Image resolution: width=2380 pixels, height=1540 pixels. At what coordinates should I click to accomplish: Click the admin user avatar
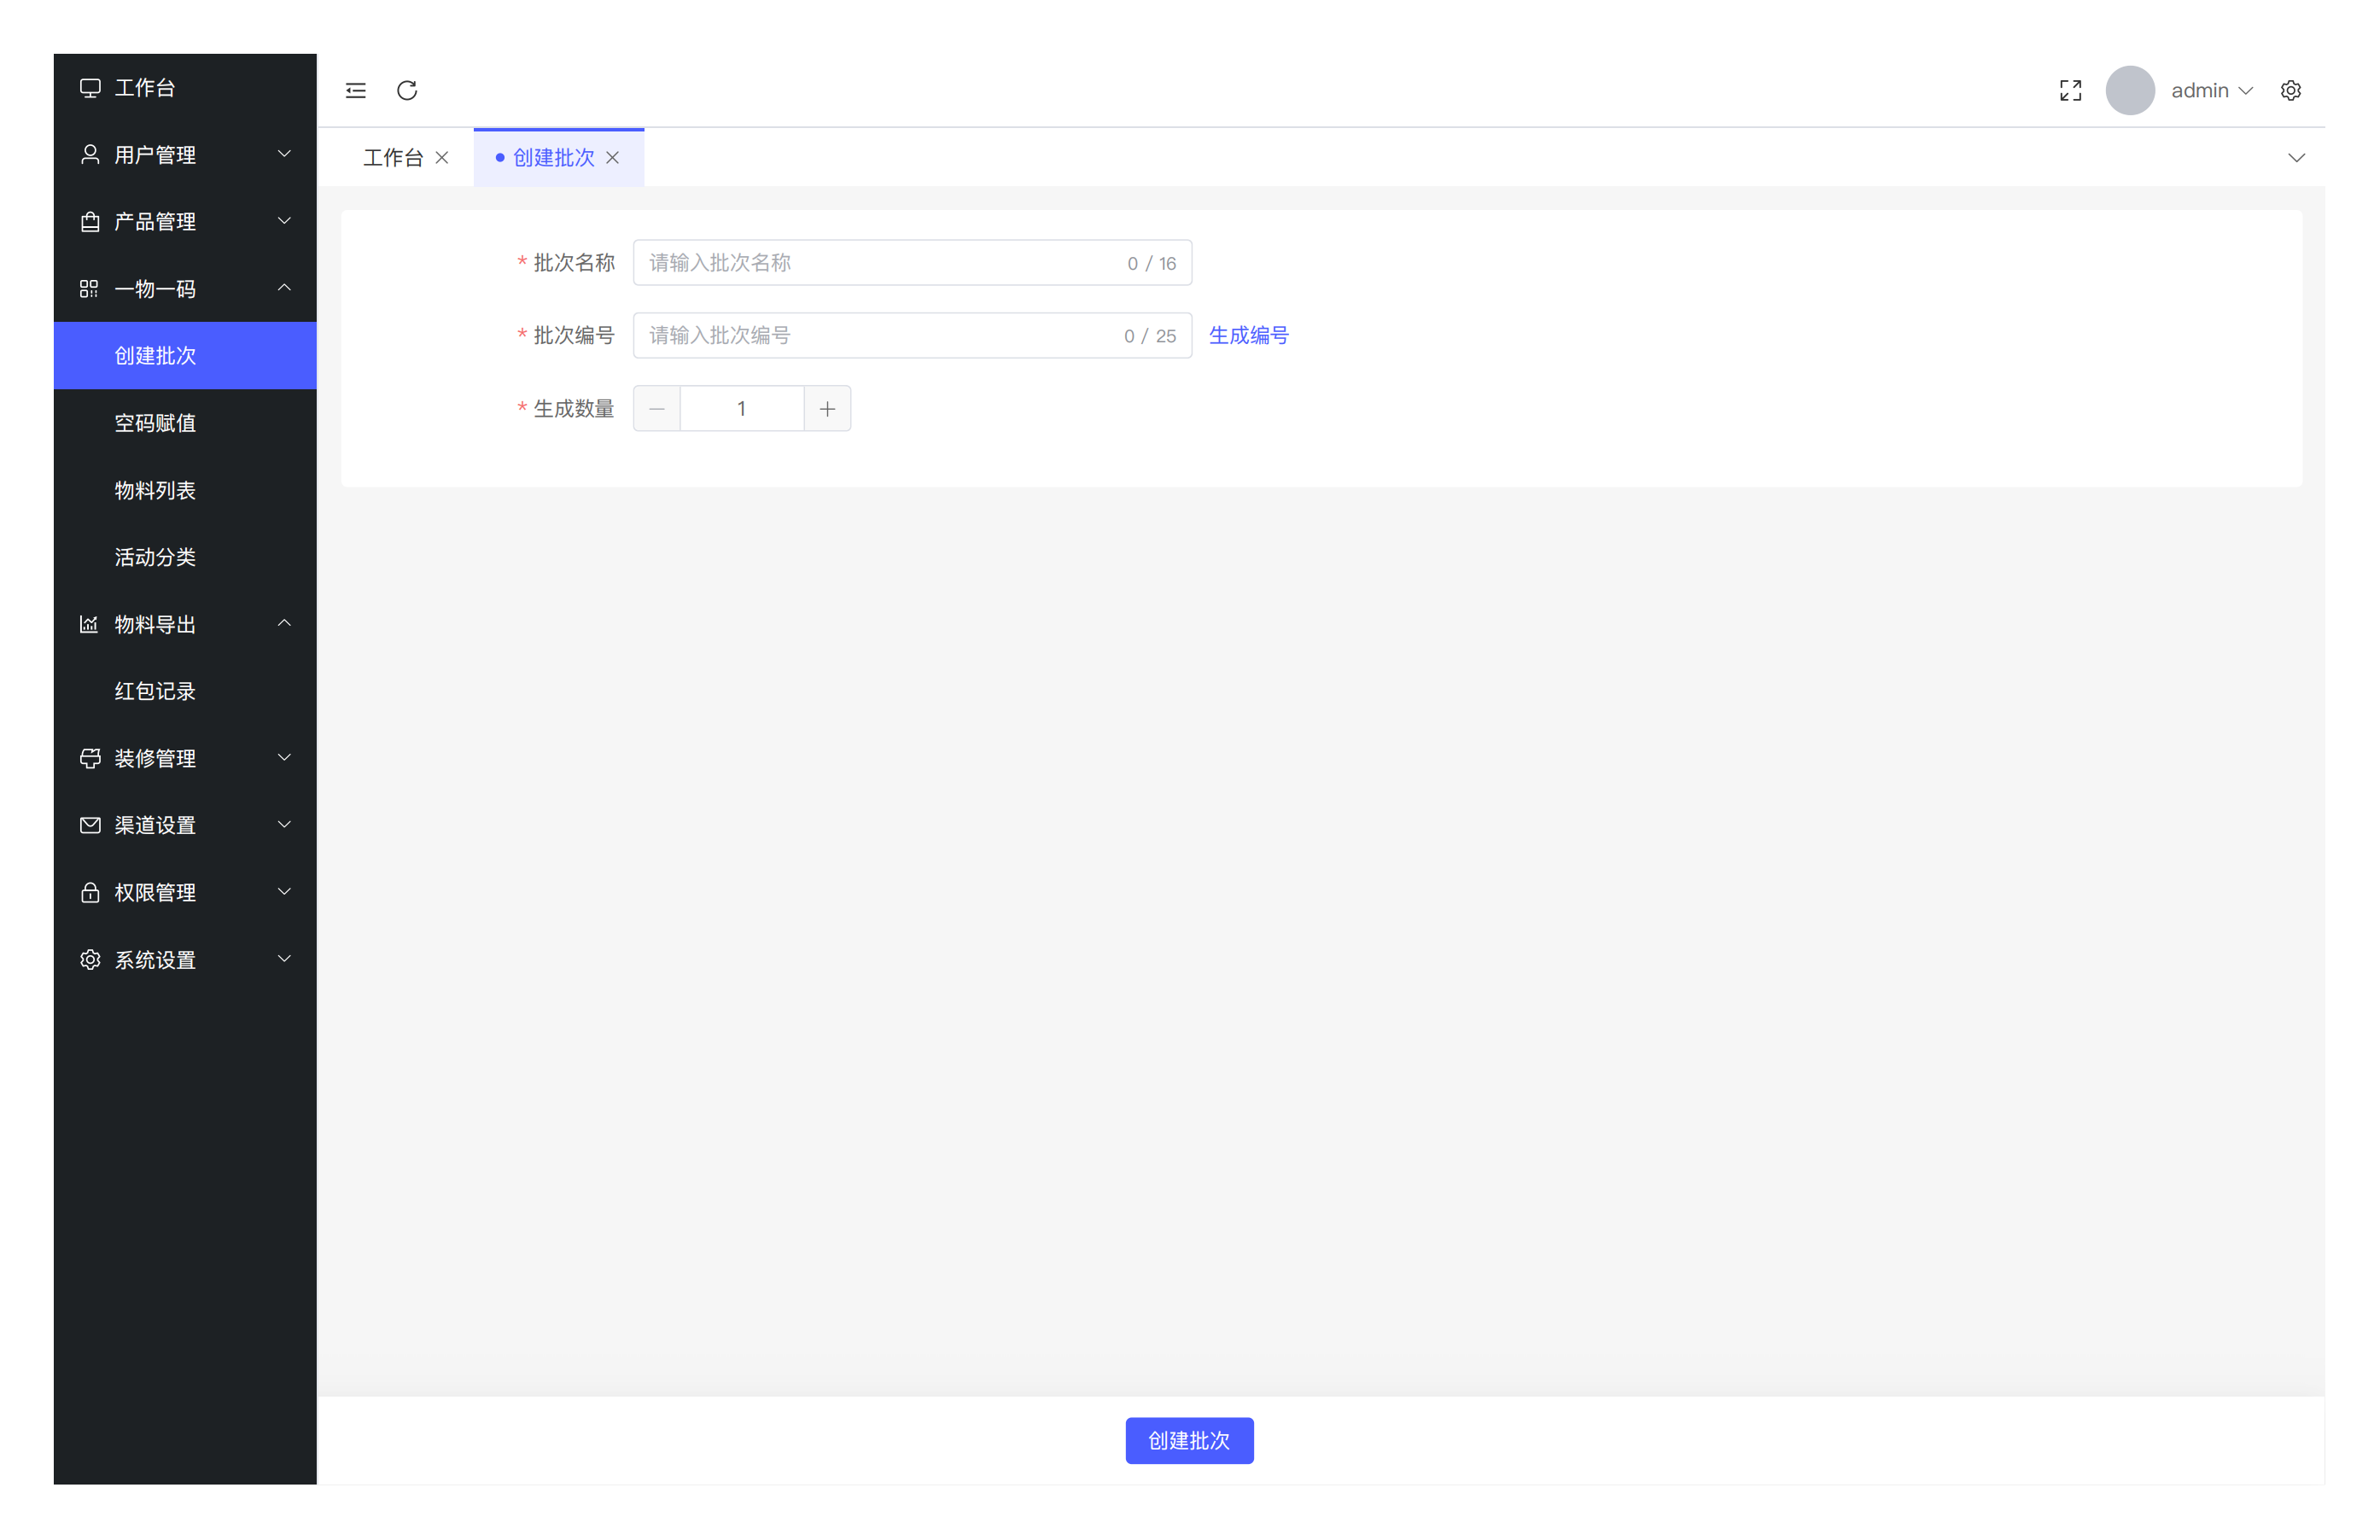coord(2130,90)
